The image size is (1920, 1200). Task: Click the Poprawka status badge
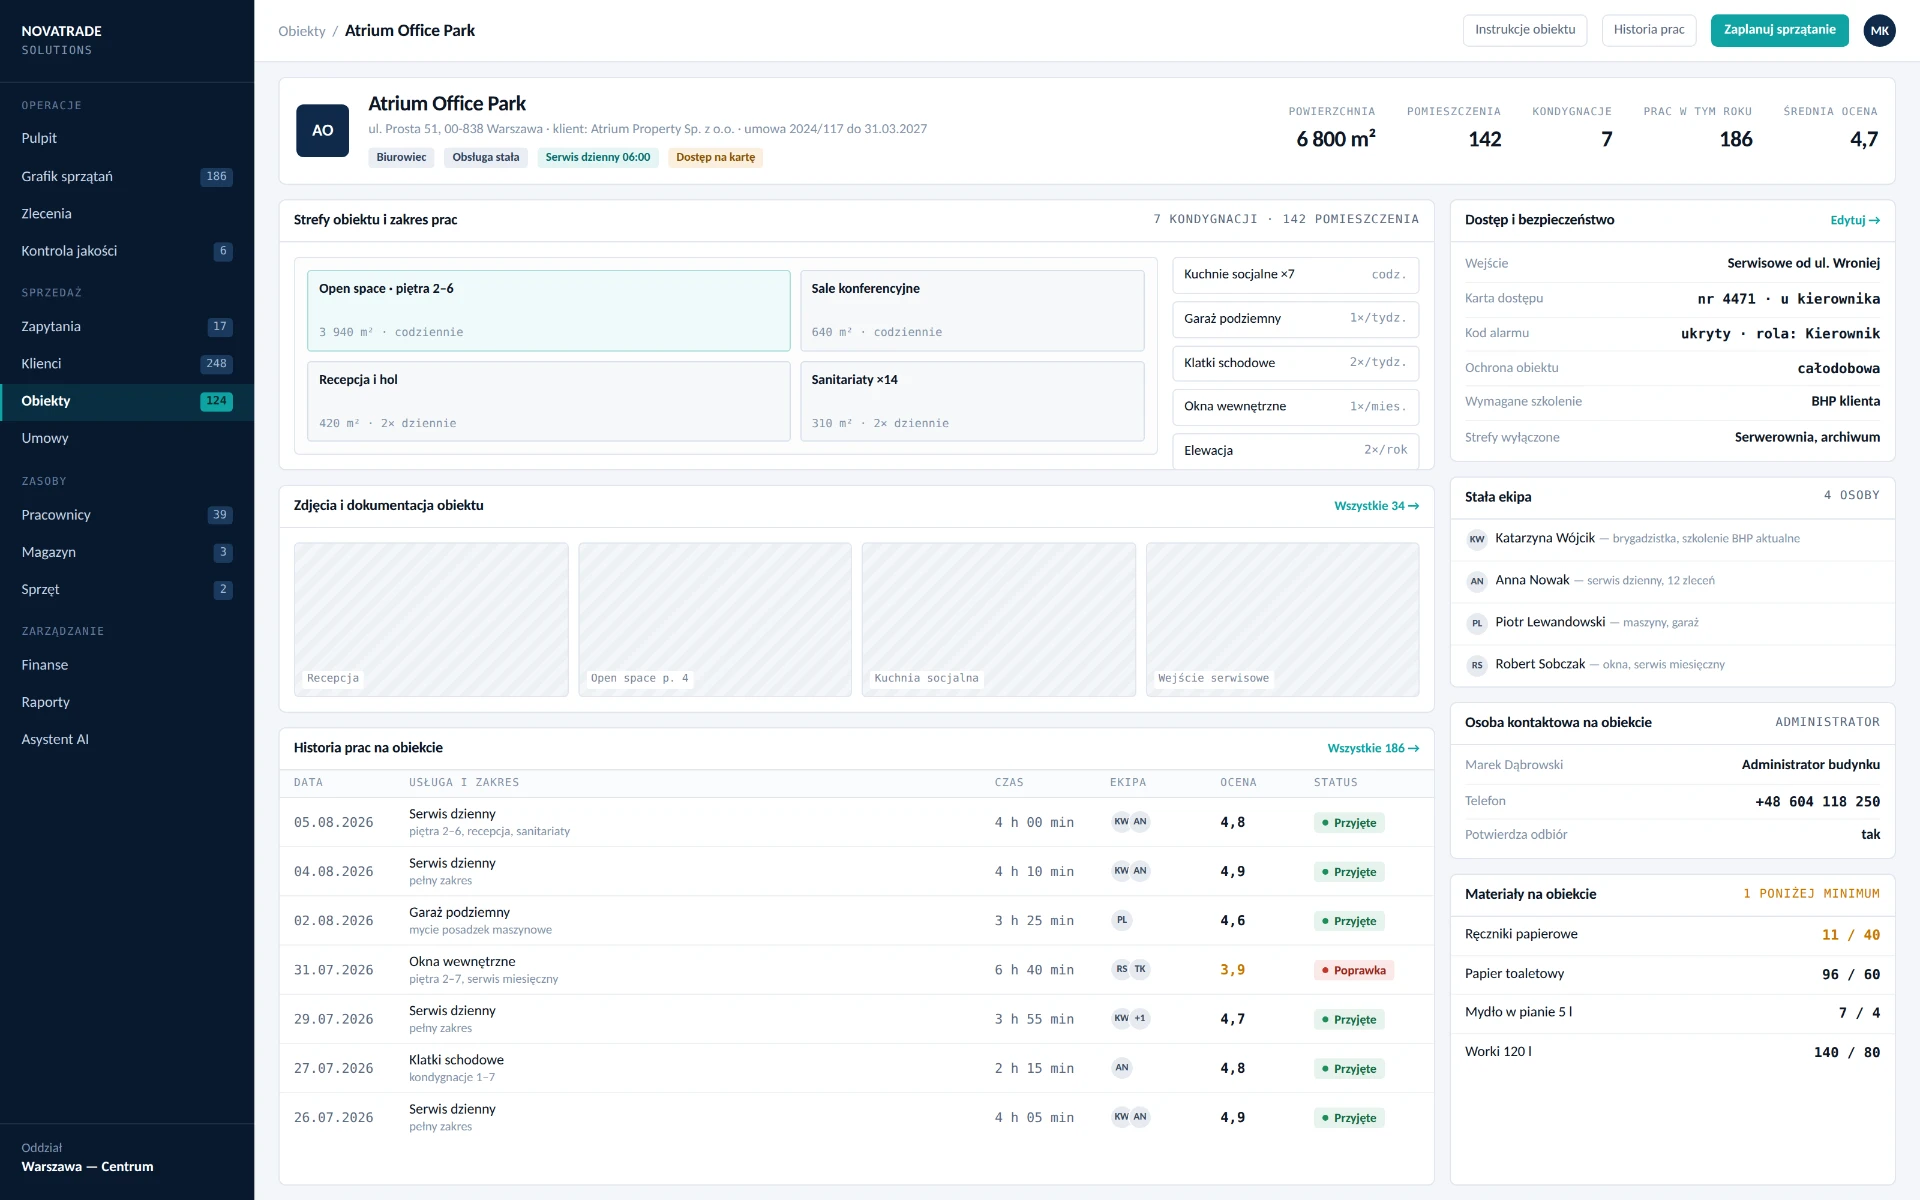coord(1353,970)
